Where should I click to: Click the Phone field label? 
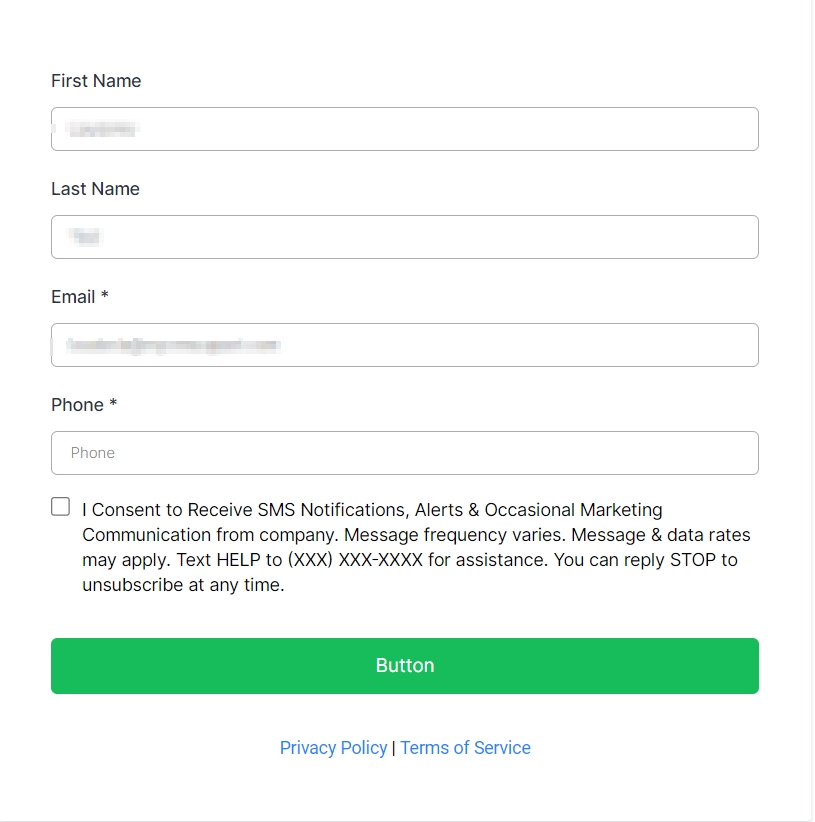(77, 405)
